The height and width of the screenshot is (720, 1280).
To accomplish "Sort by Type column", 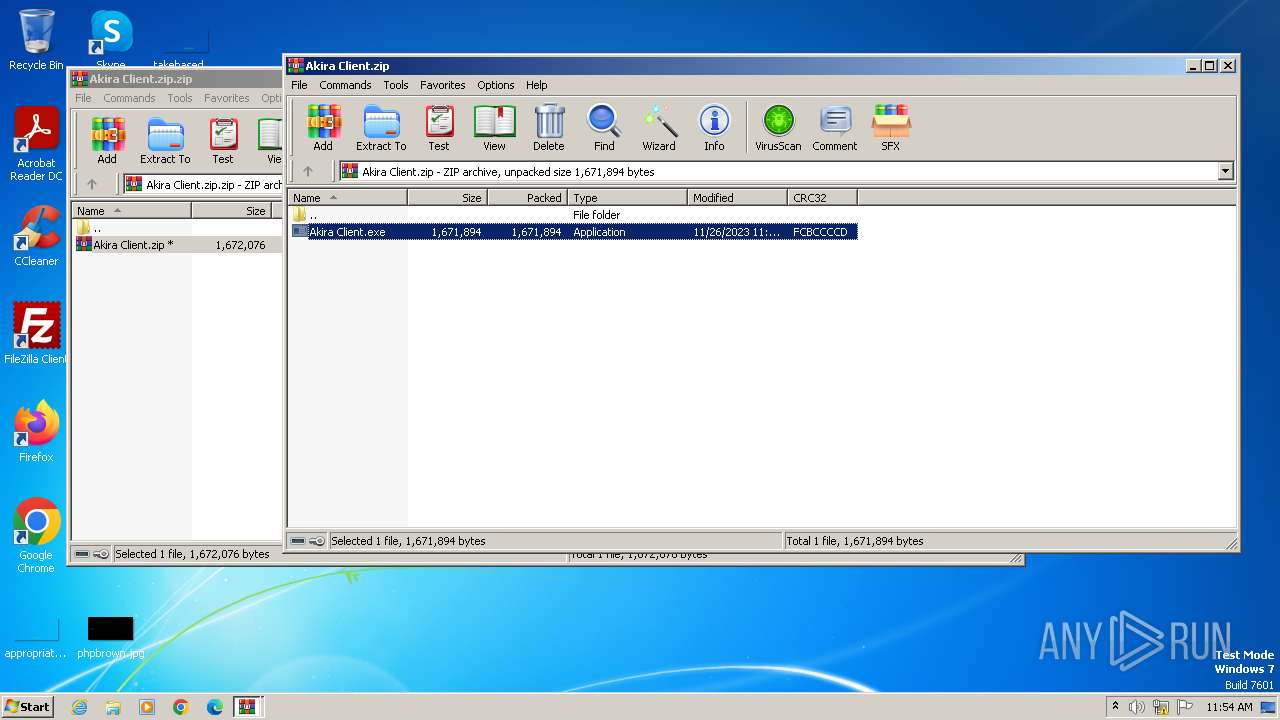I will 627,198.
